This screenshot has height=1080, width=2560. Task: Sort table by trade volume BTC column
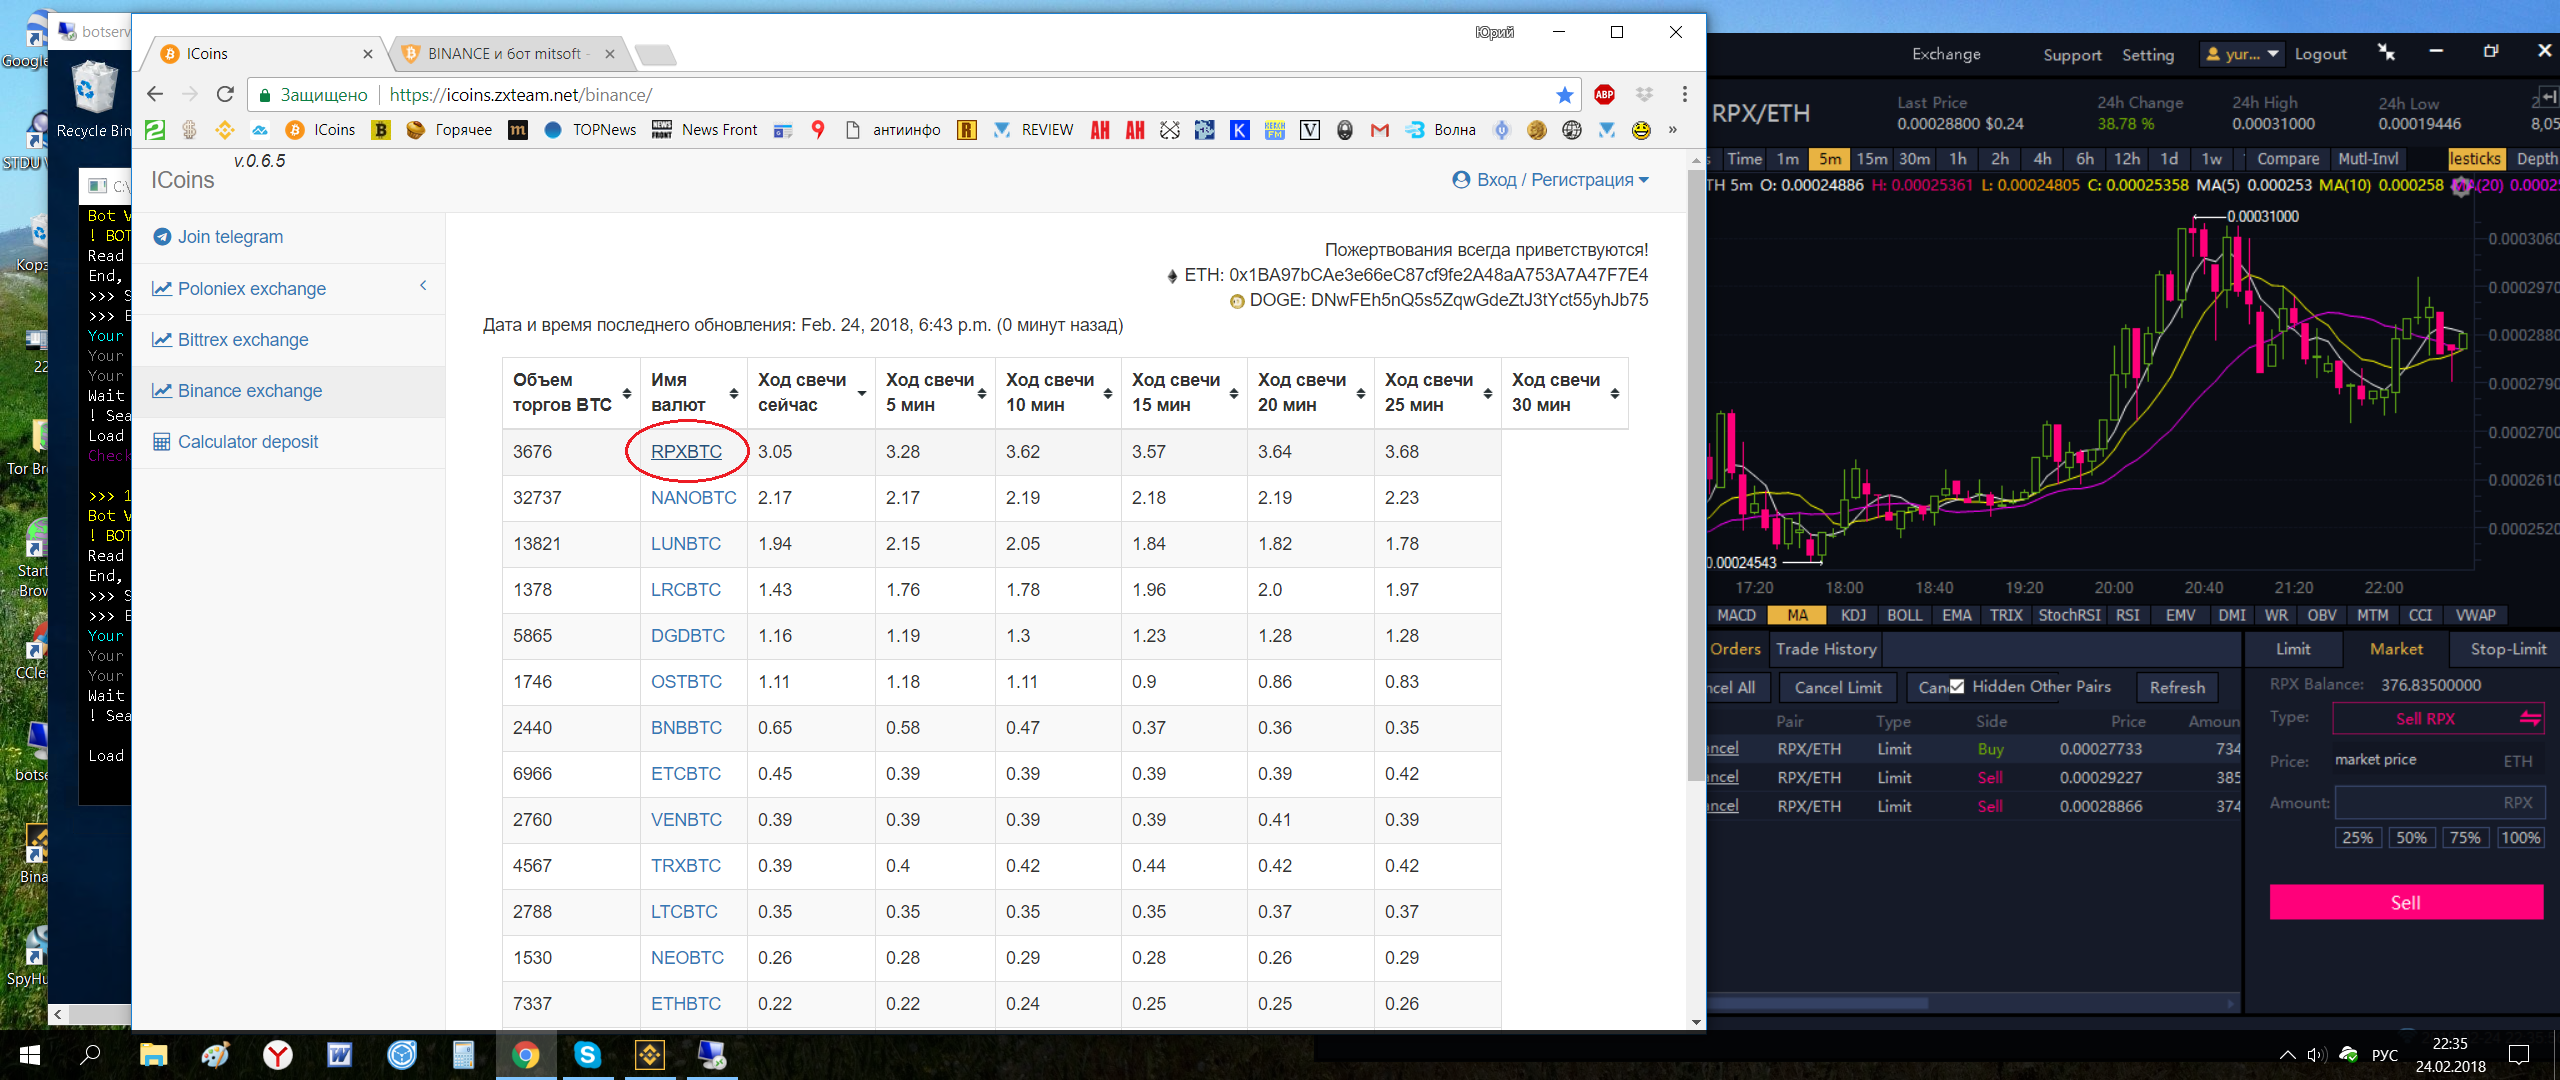(571, 393)
